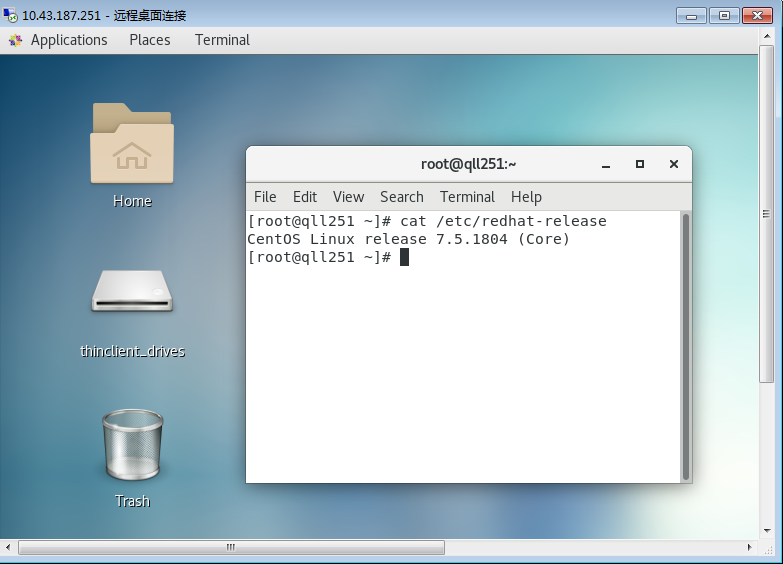The height and width of the screenshot is (564, 783).
Task: Click the "Home" label under folder icon
Action: (x=132, y=201)
